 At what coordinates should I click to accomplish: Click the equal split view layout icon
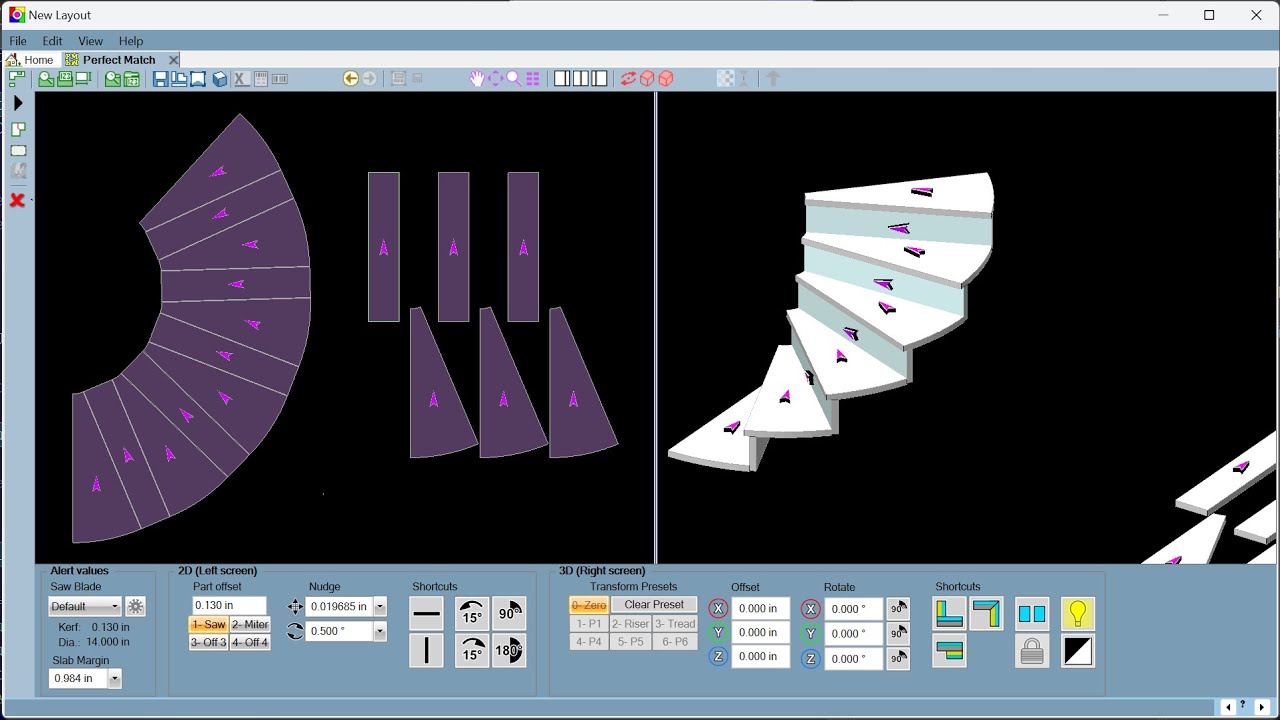pyautogui.click(x=581, y=79)
